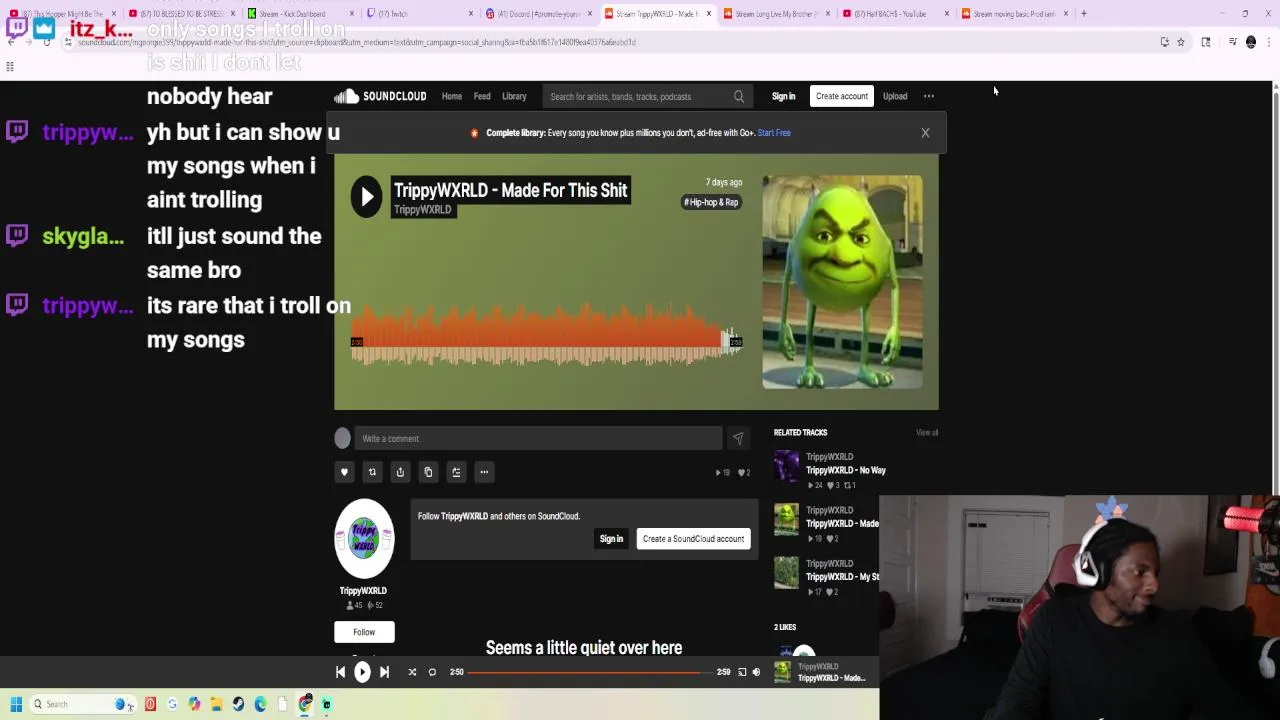Click Sign in inside the follow prompt

pyautogui.click(x=611, y=539)
